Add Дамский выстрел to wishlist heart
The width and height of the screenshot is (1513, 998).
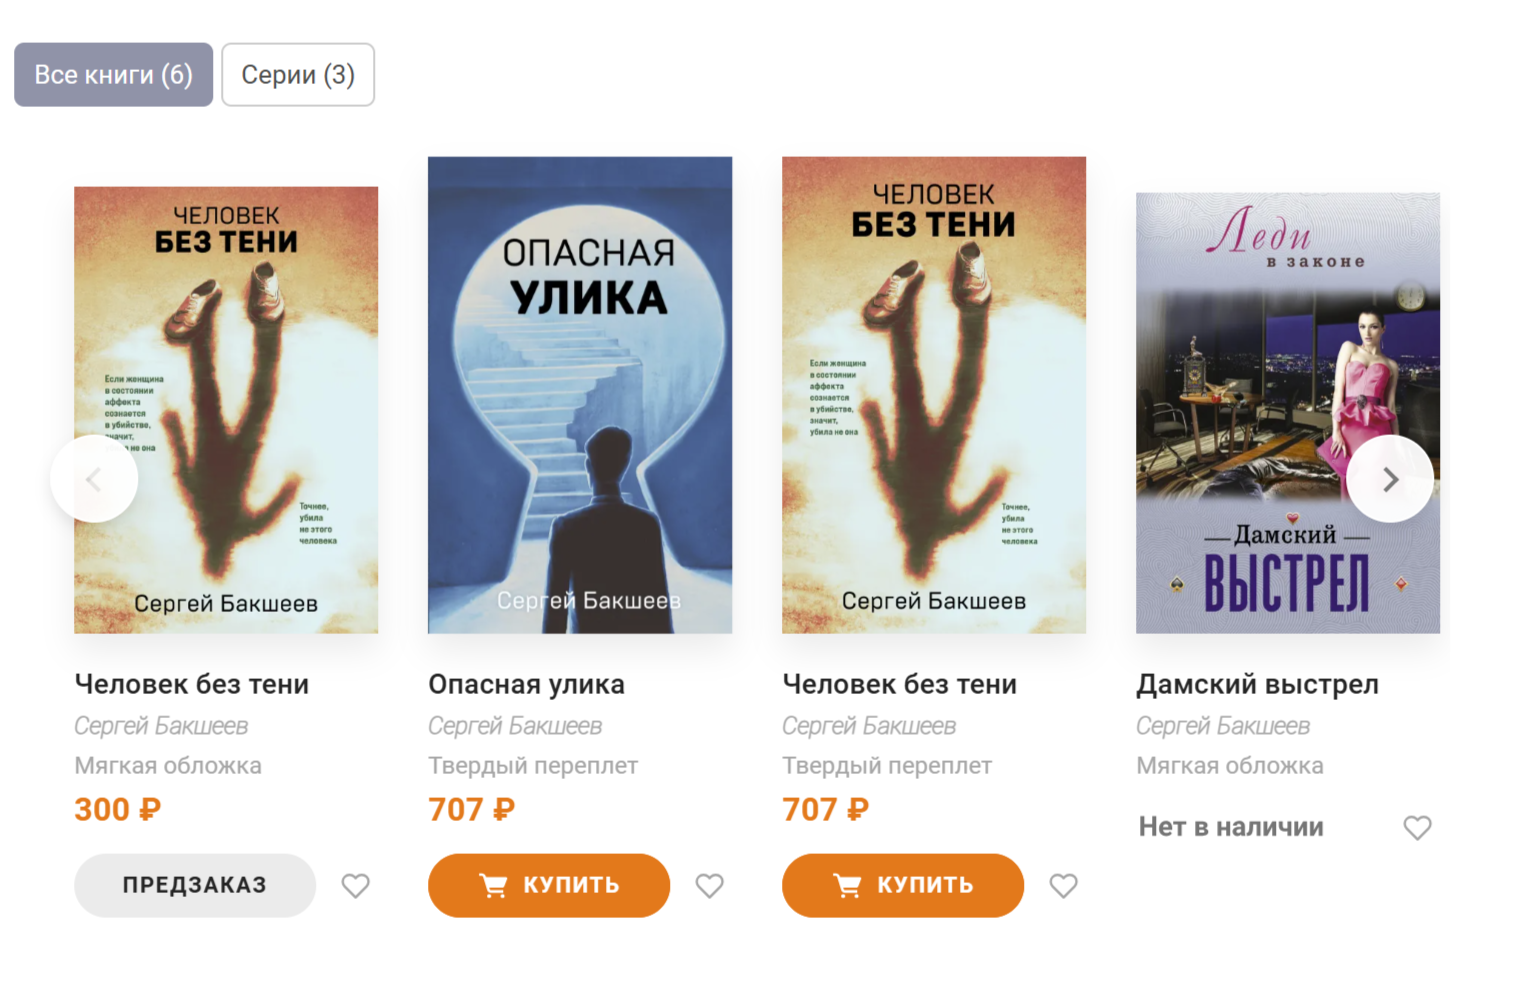[x=1417, y=827]
